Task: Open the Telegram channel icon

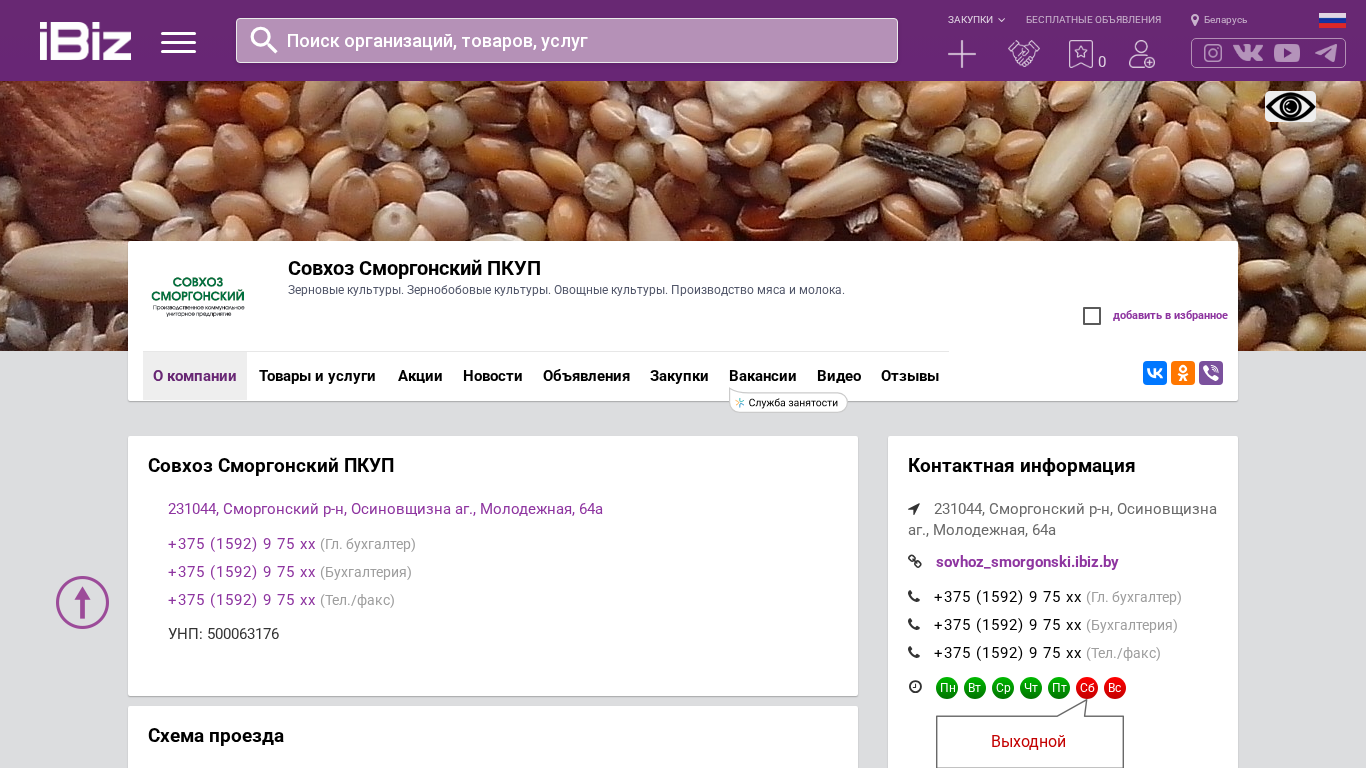Action: tap(1326, 53)
